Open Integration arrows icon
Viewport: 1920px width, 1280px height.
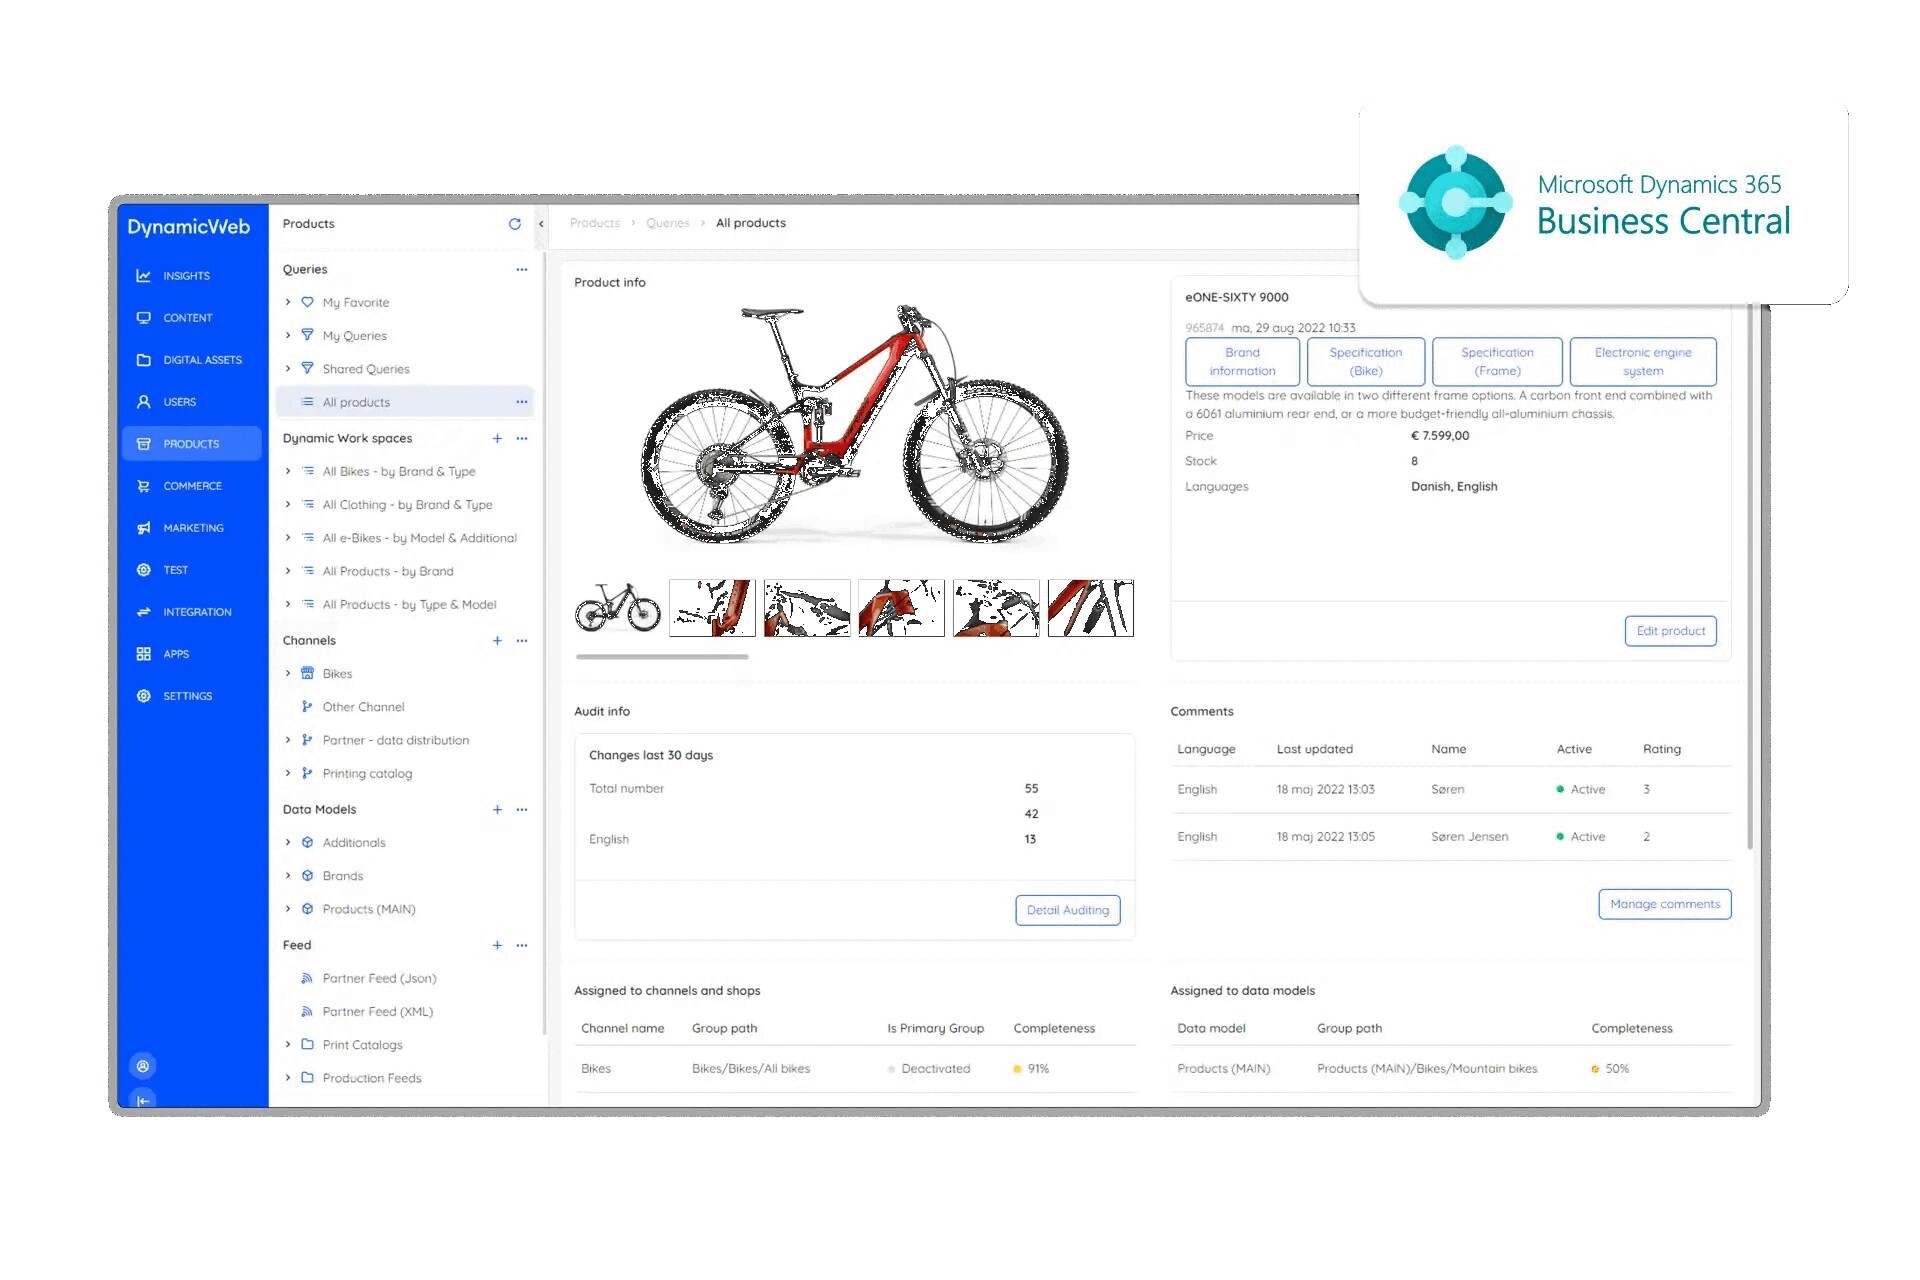click(144, 612)
